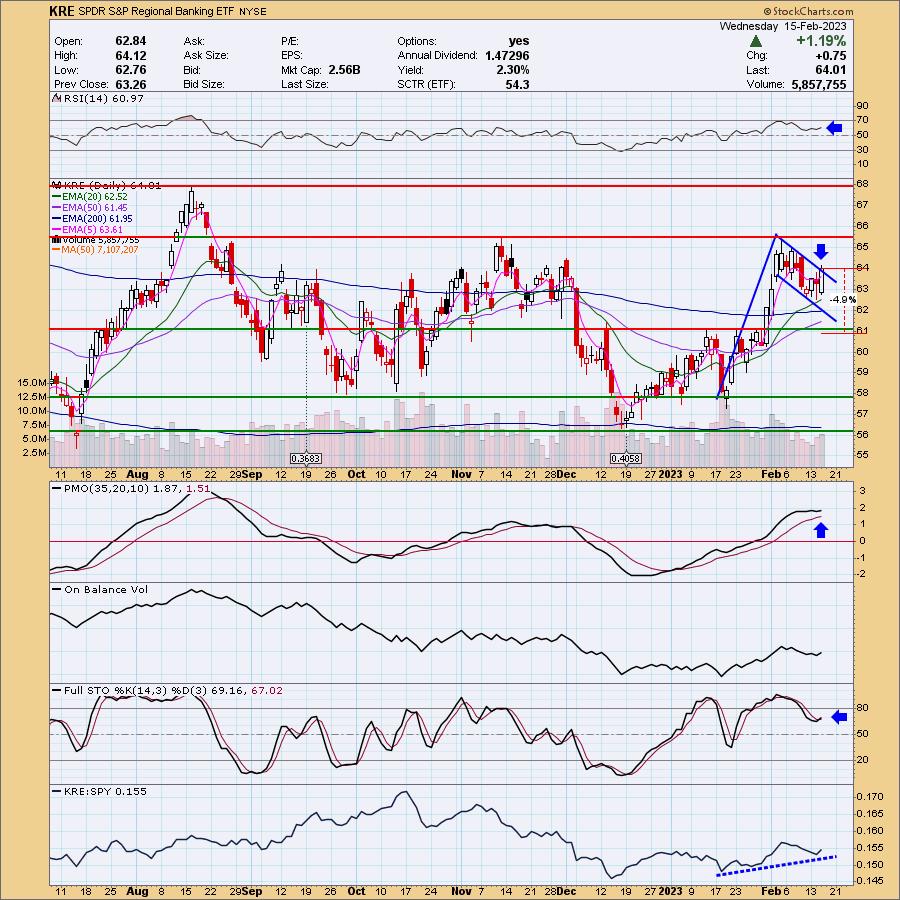Click the 0.3683 volume marker label
The image size is (900, 900).
click(x=306, y=459)
